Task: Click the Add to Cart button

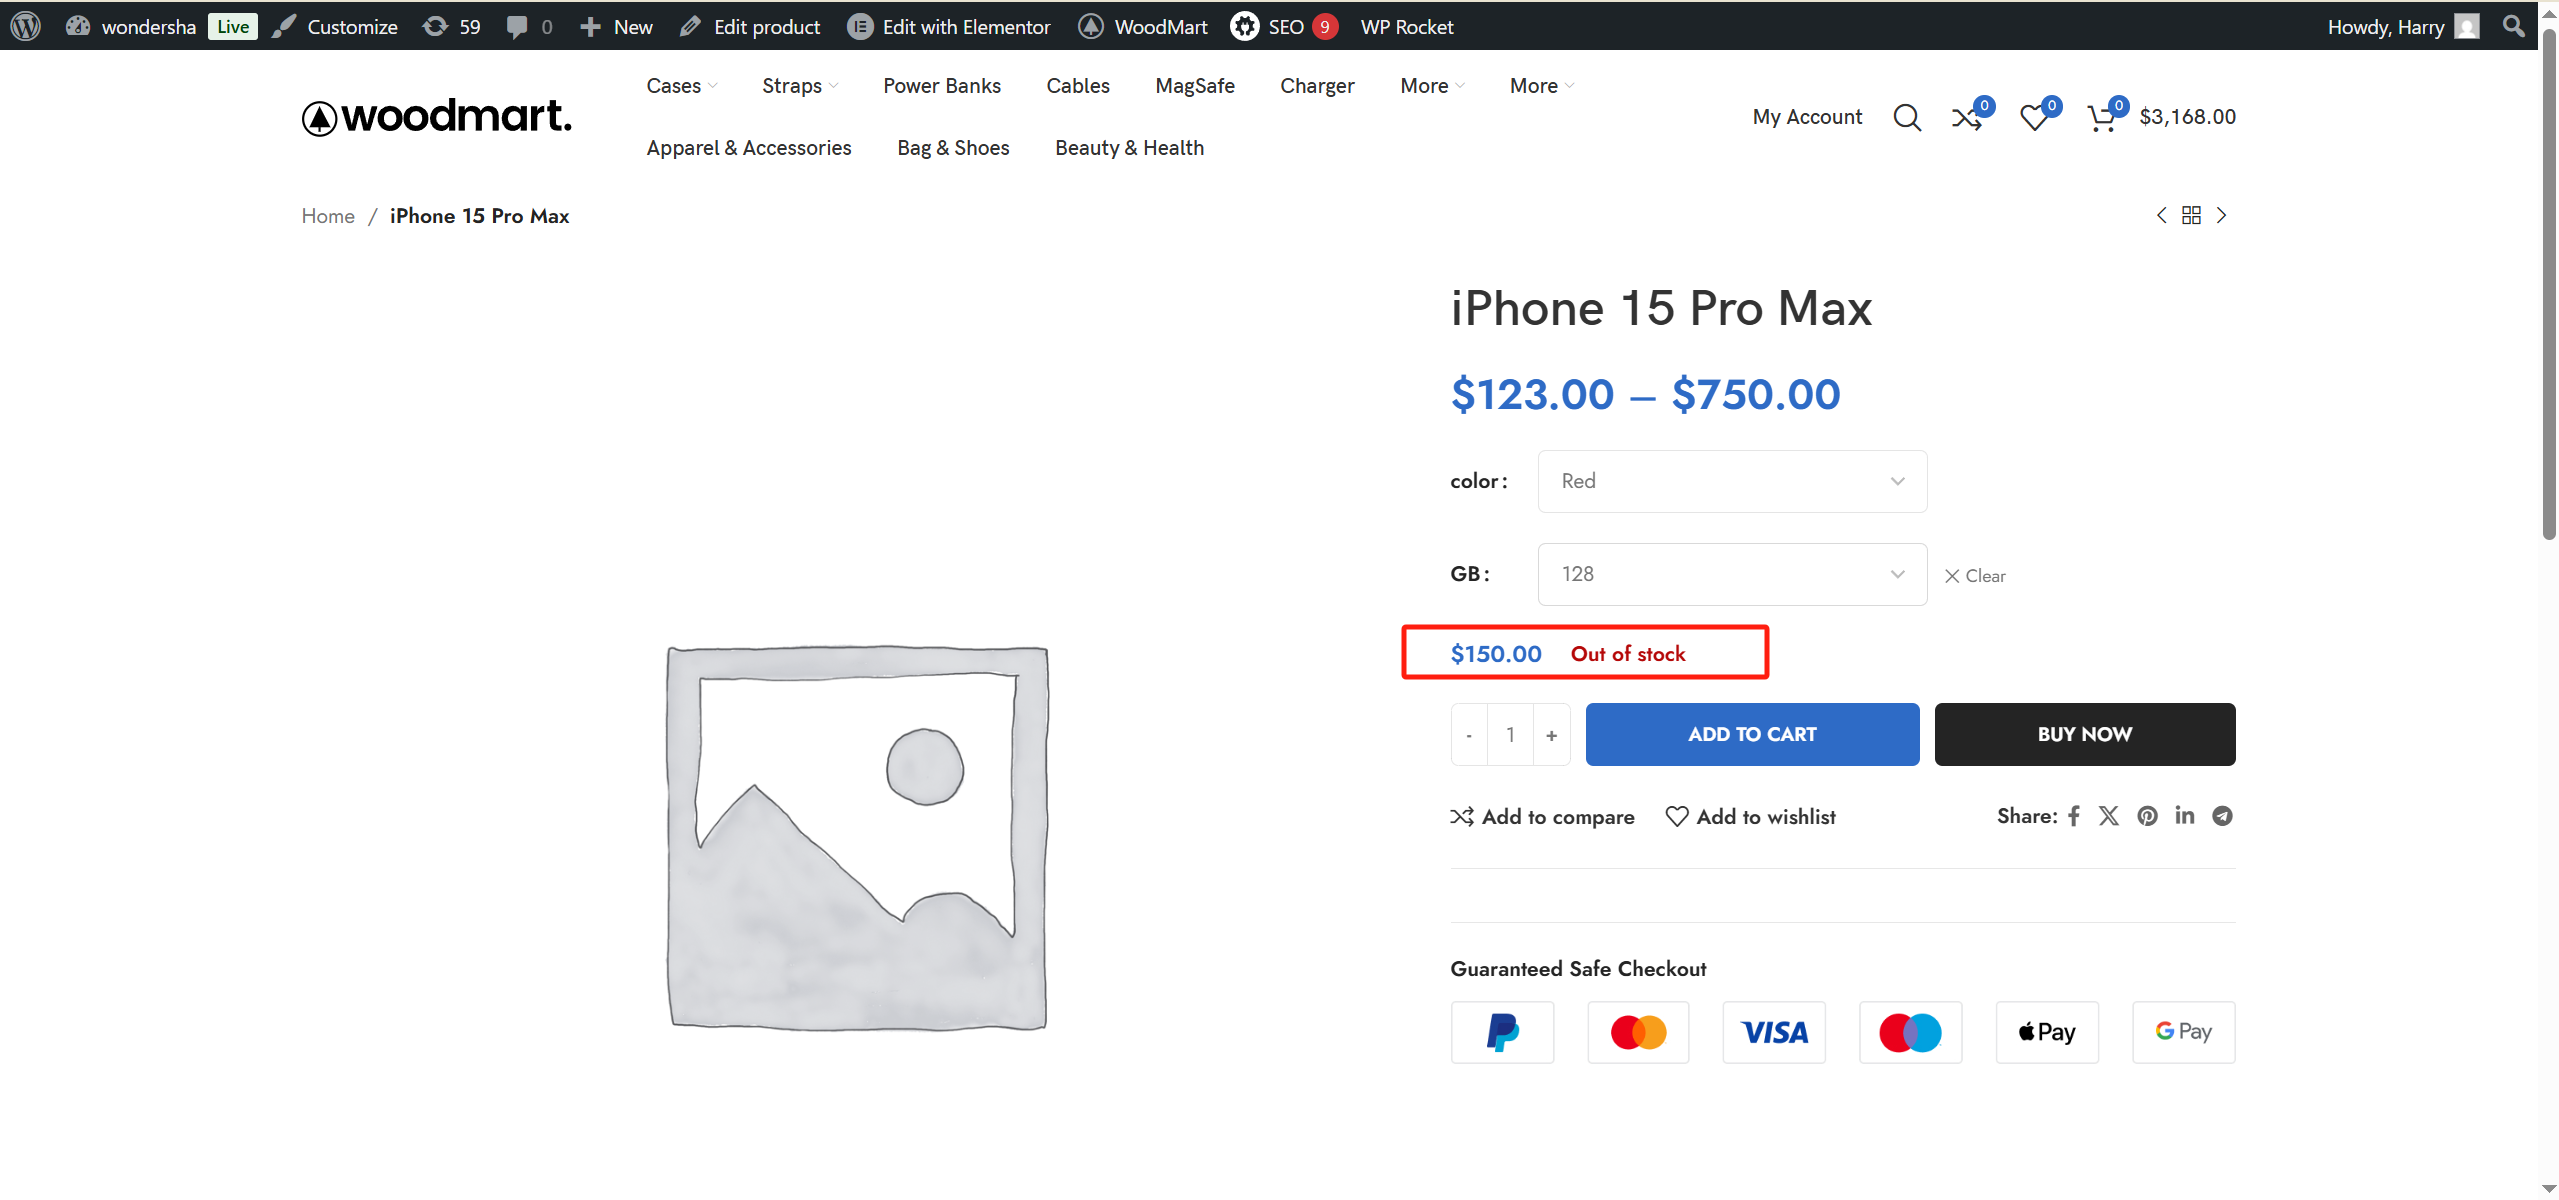Action: coord(1751,734)
